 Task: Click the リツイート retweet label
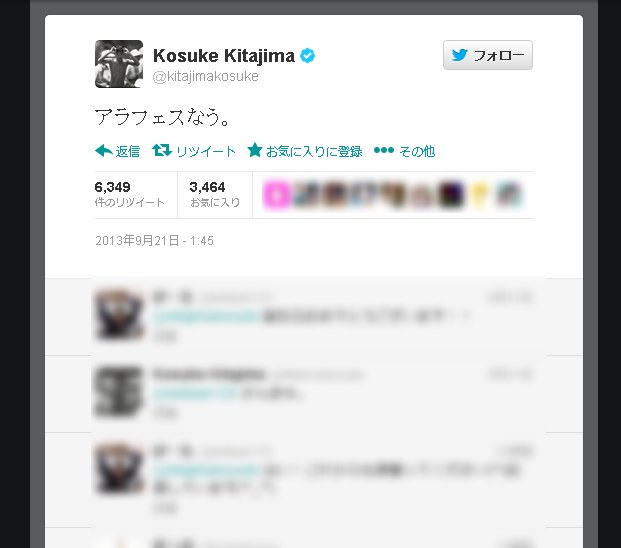click(206, 151)
